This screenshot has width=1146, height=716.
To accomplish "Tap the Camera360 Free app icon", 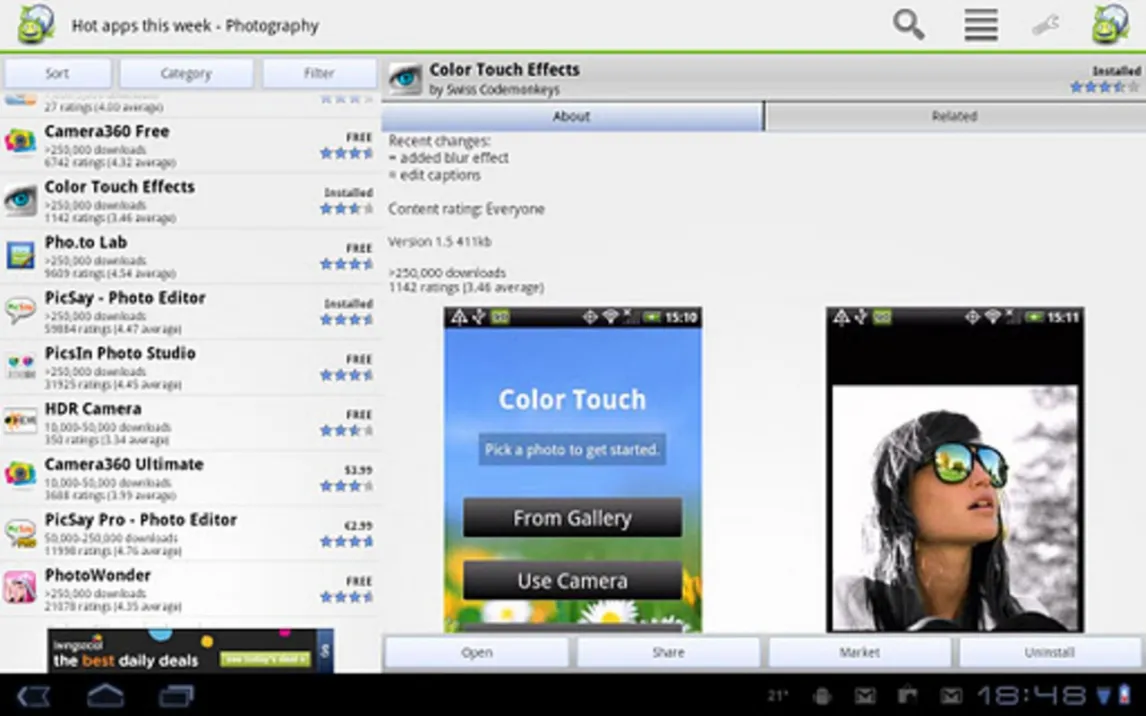I will click(x=20, y=143).
